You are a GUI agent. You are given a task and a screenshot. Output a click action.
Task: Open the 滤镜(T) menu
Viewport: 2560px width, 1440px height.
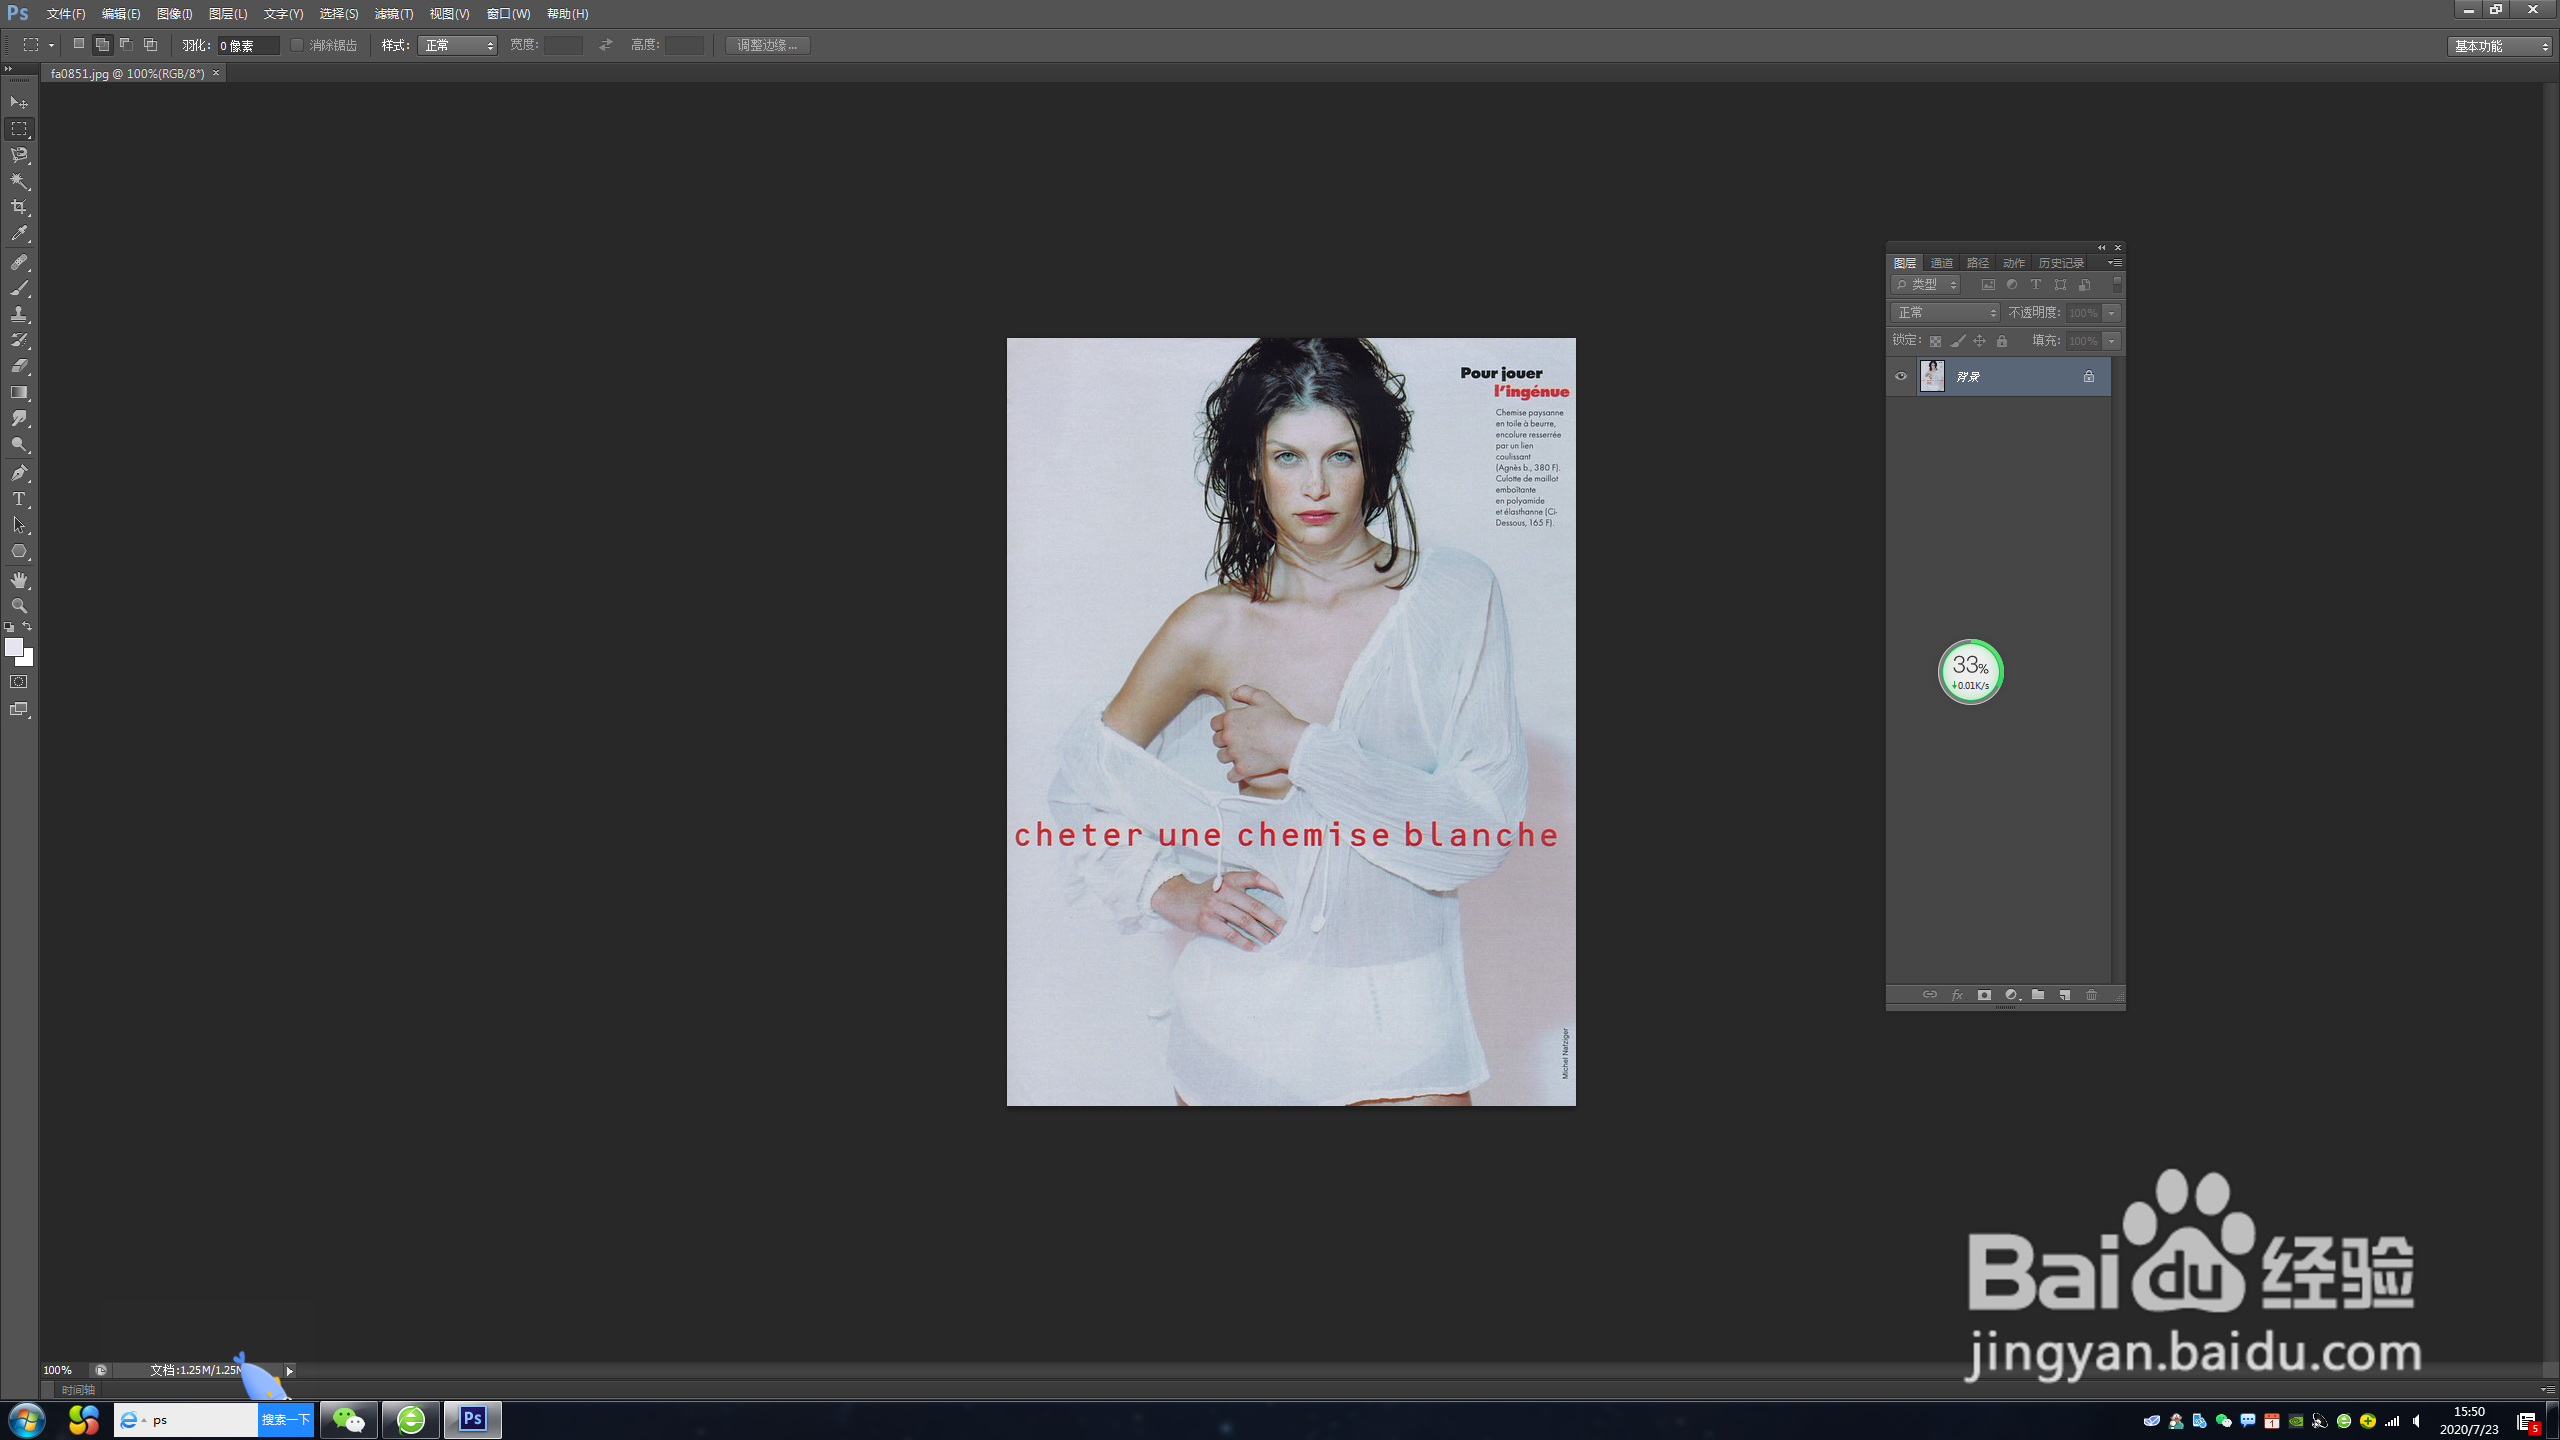393,14
